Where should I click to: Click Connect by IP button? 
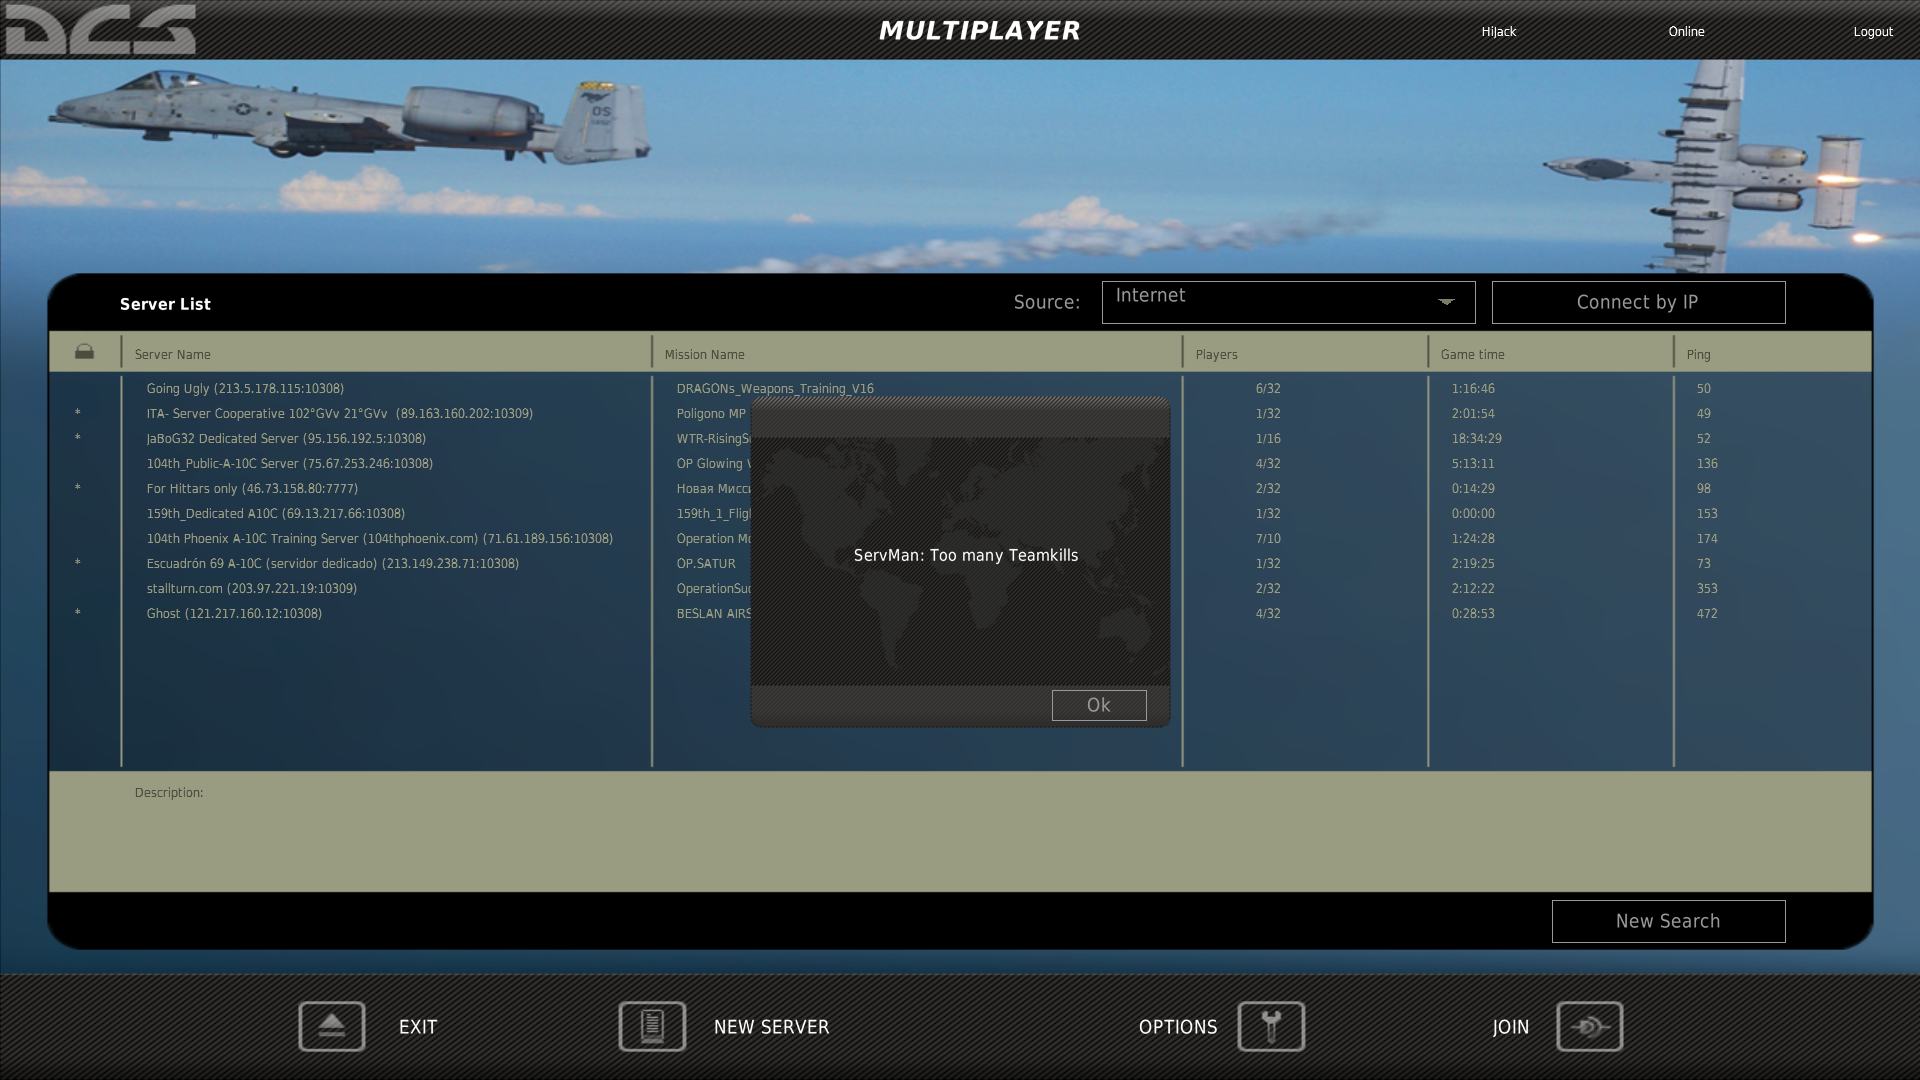1638,302
